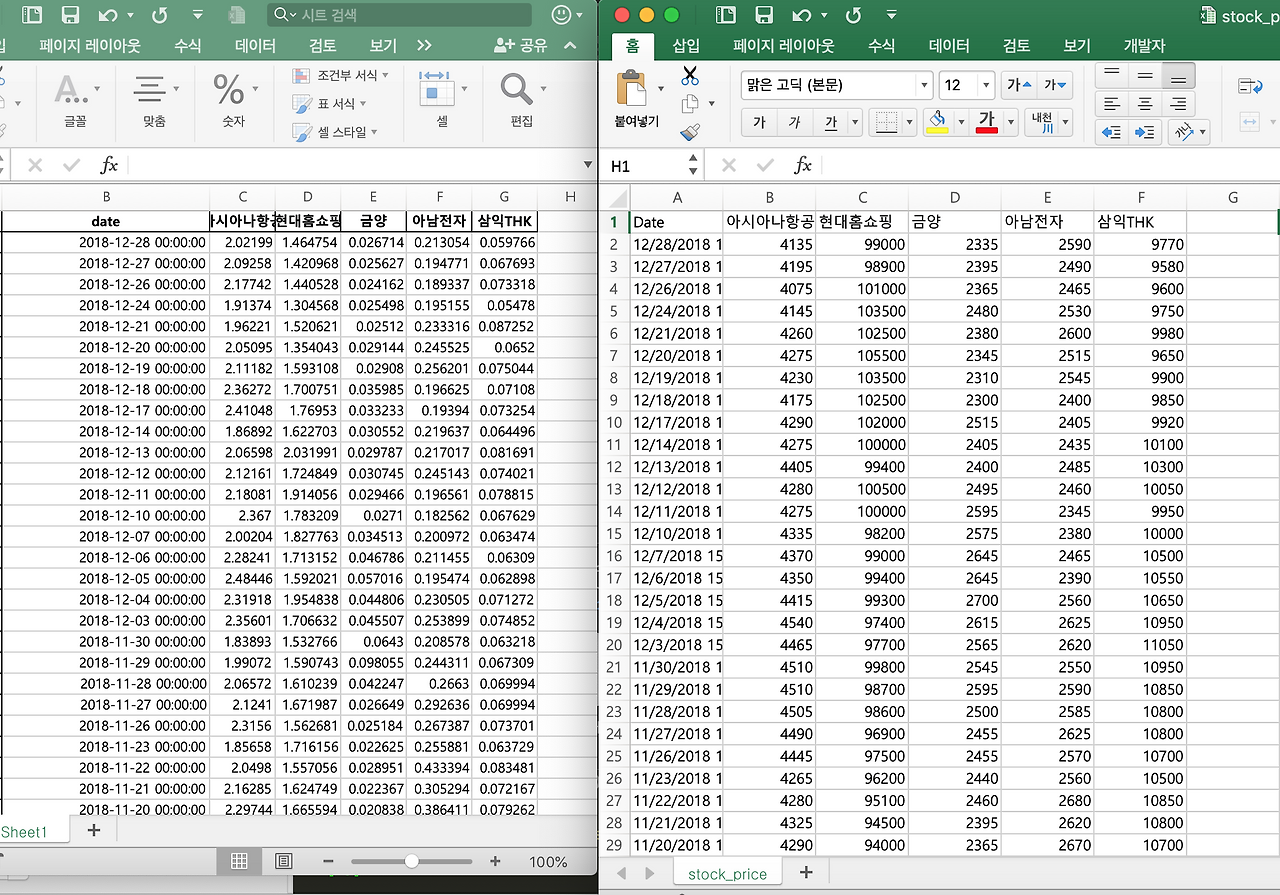Toggle bottom vertical alignment
The width and height of the screenshot is (1280, 895).
click(x=1179, y=75)
